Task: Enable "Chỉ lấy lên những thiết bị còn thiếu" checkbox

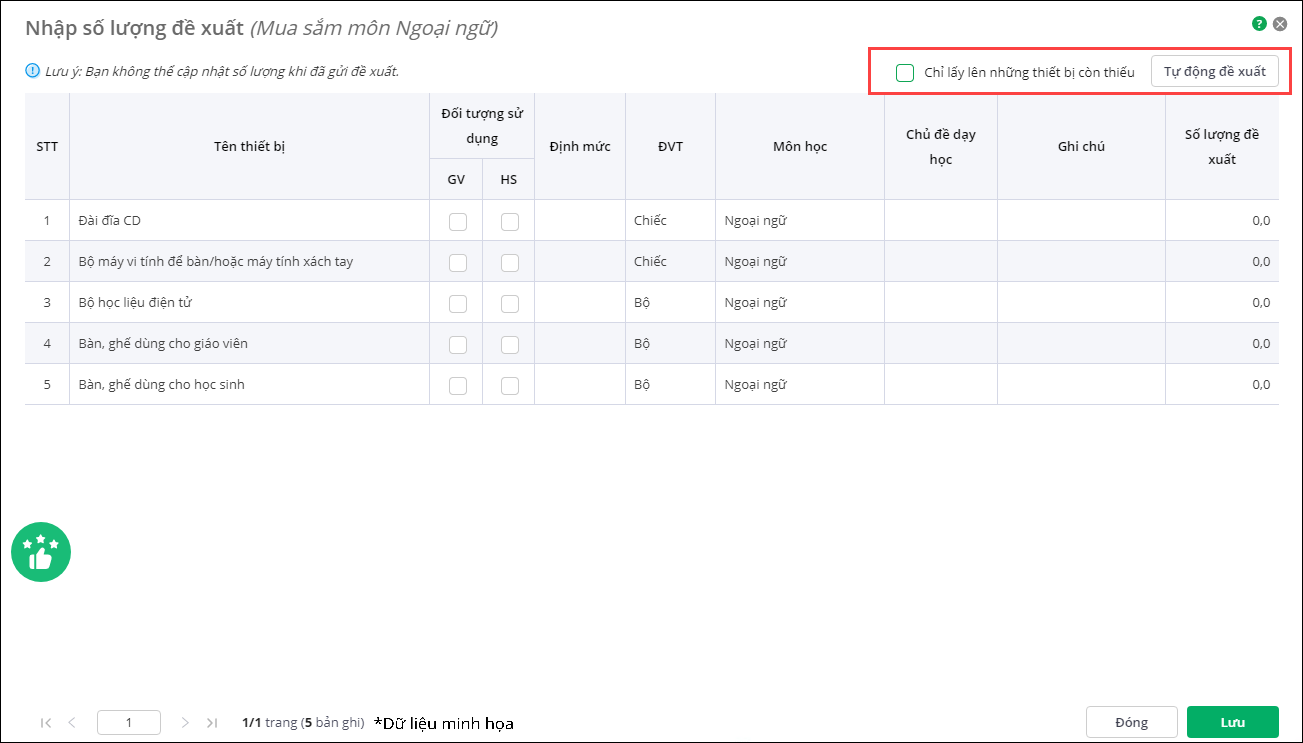Action: coord(905,72)
